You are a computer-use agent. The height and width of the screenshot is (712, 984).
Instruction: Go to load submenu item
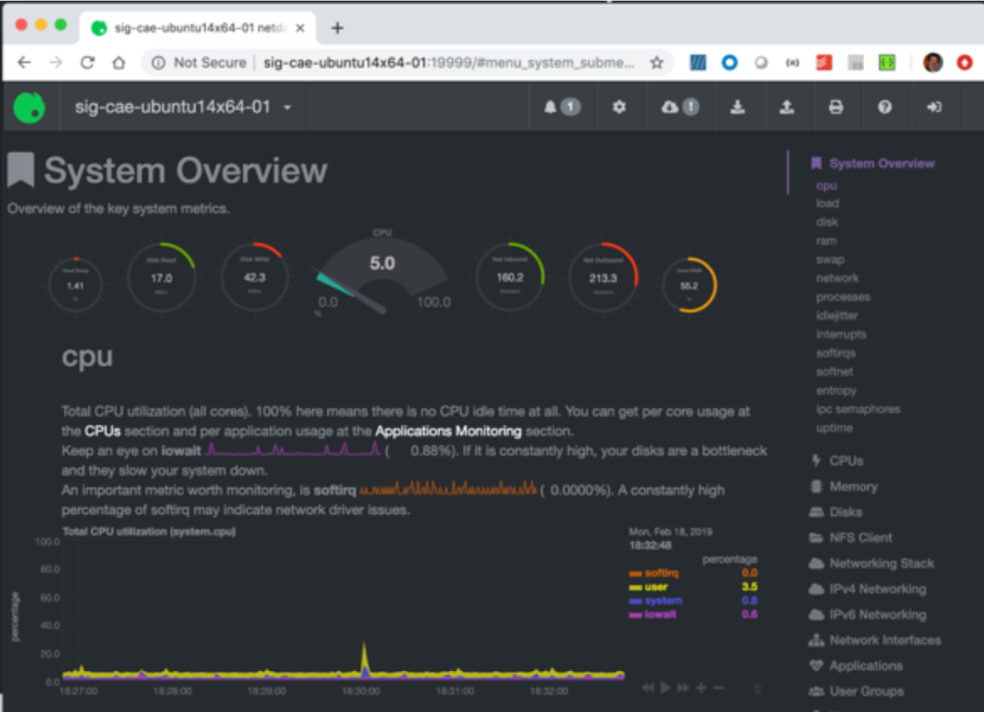point(828,203)
